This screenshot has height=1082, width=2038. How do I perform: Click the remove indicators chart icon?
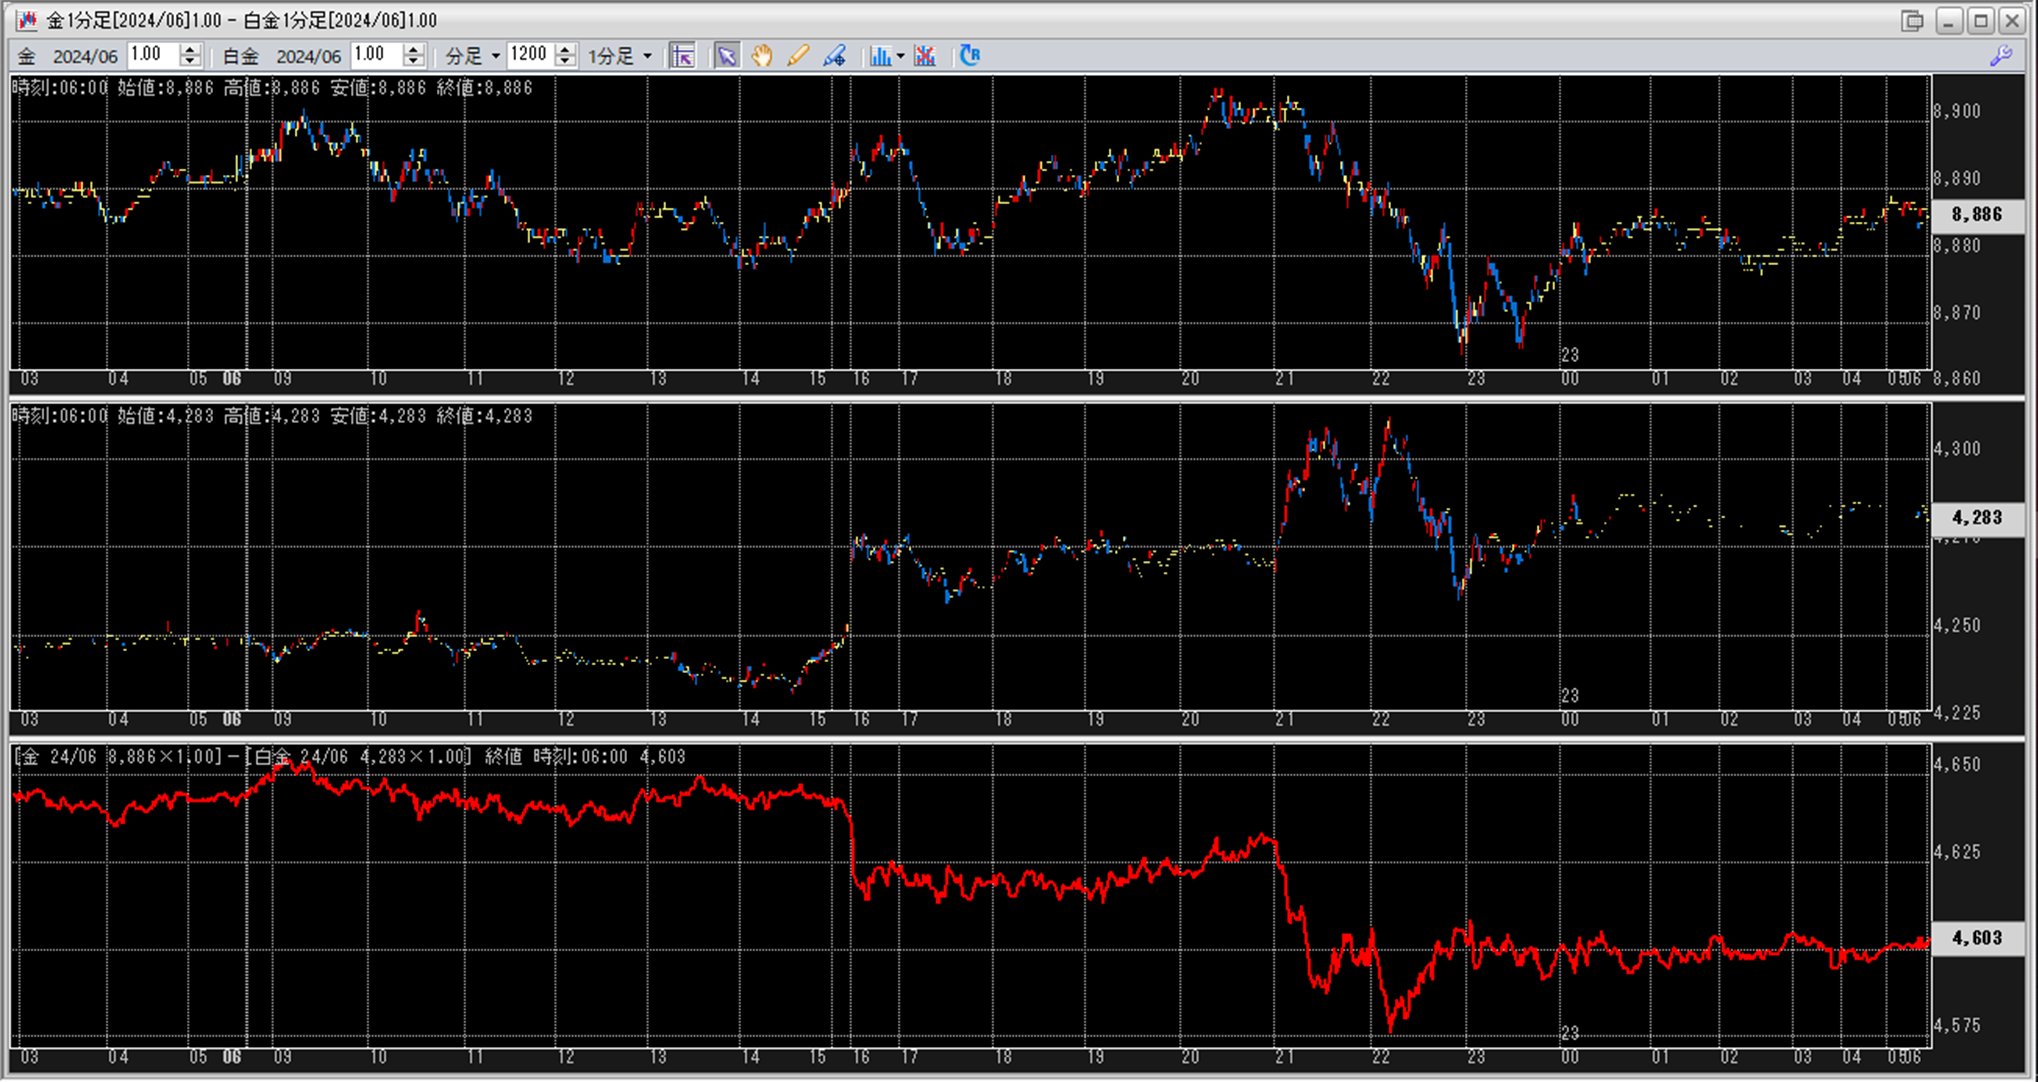point(925,56)
